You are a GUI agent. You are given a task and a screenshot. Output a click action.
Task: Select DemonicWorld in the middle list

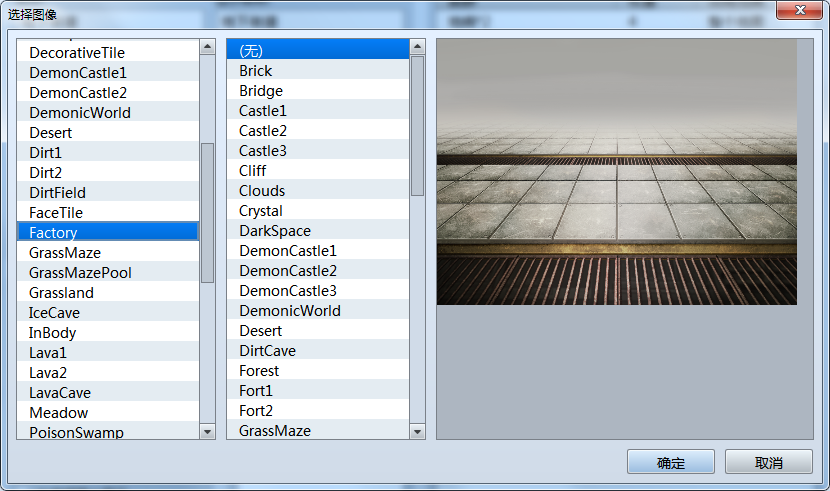[318, 311]
